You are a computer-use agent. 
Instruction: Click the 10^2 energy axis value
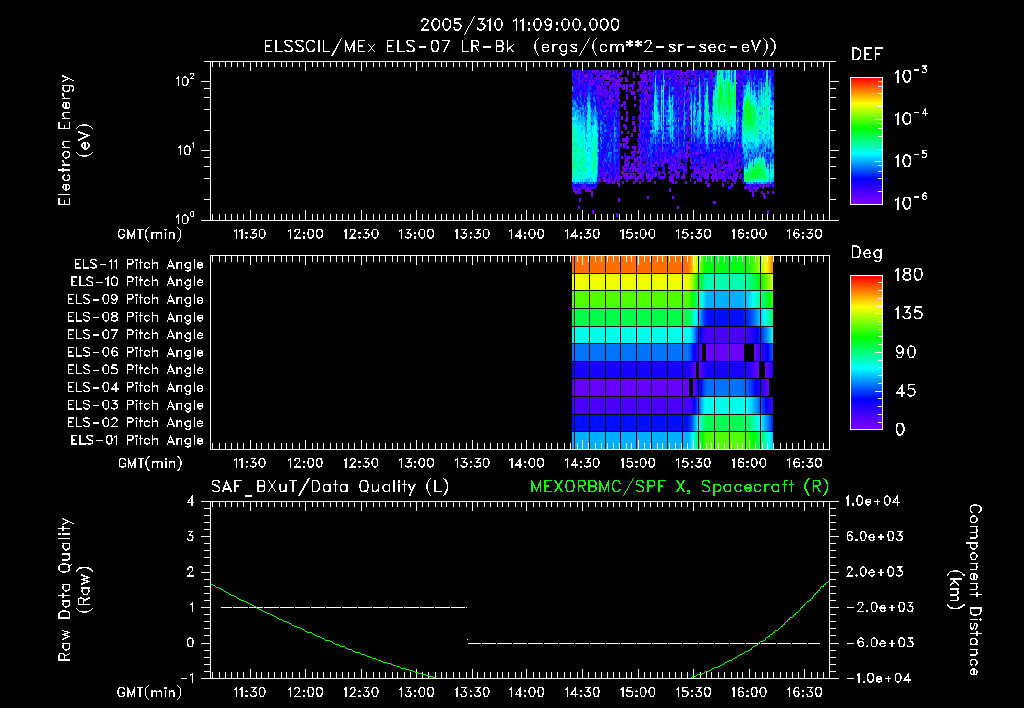(185, 81)
